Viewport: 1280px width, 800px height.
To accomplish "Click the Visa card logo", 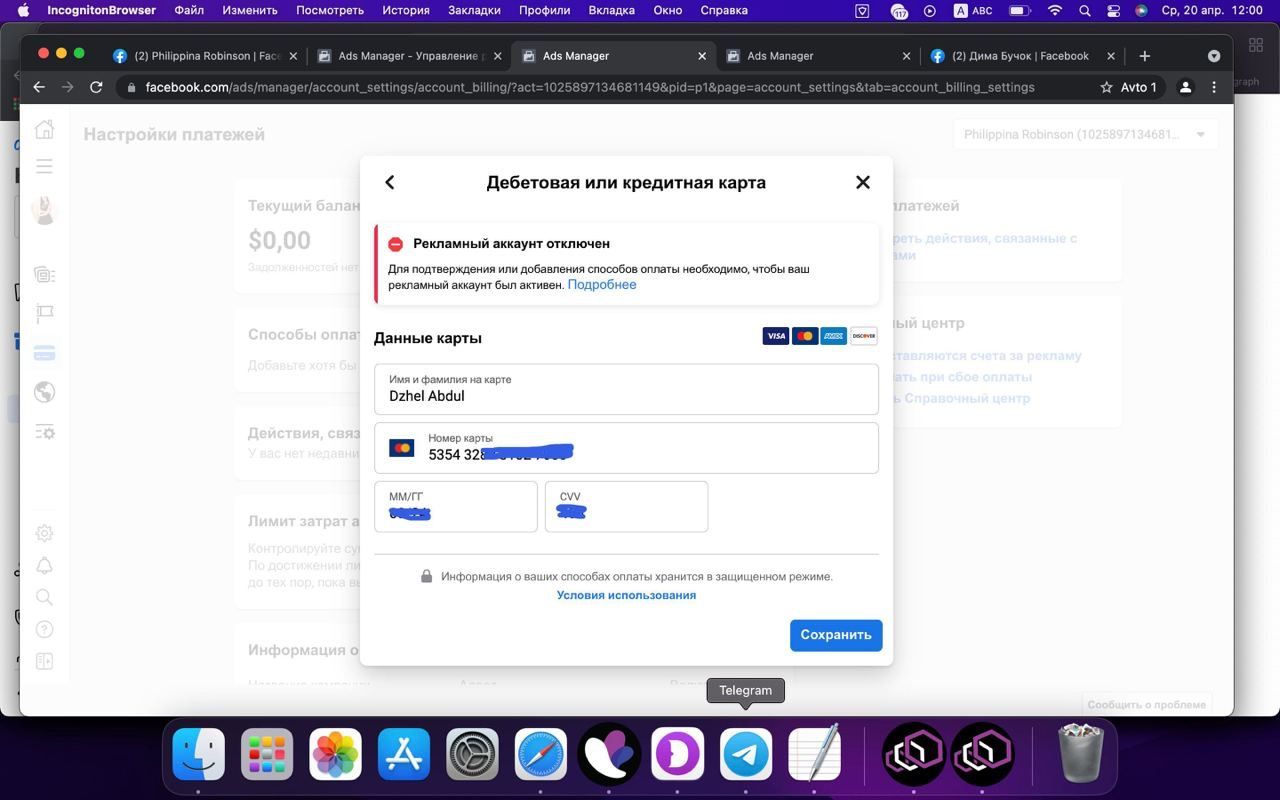I will click(x=775, y=336).
